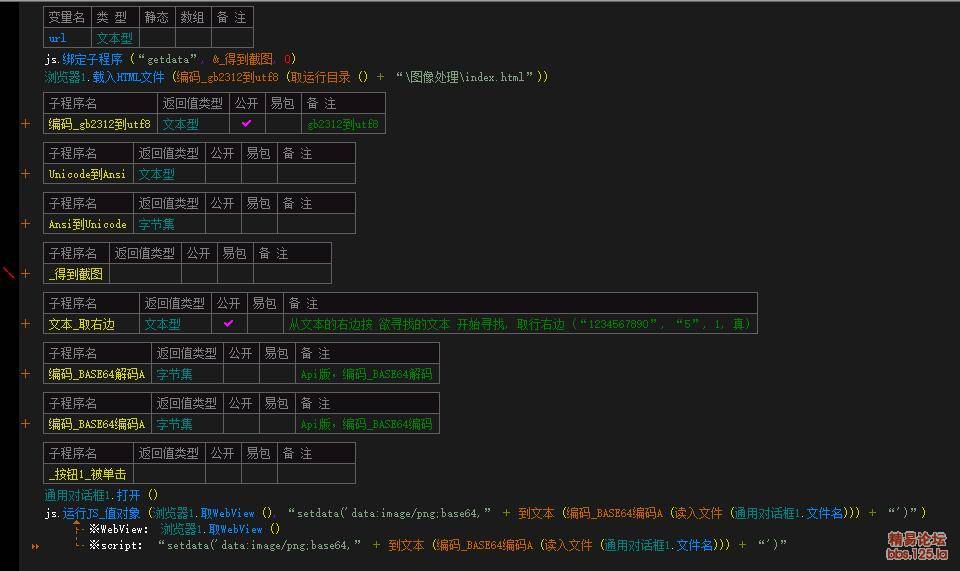Select subroutine name 文本_取右边
The width and height of the screenshot is (960, 571).
[x=81, y=324]
